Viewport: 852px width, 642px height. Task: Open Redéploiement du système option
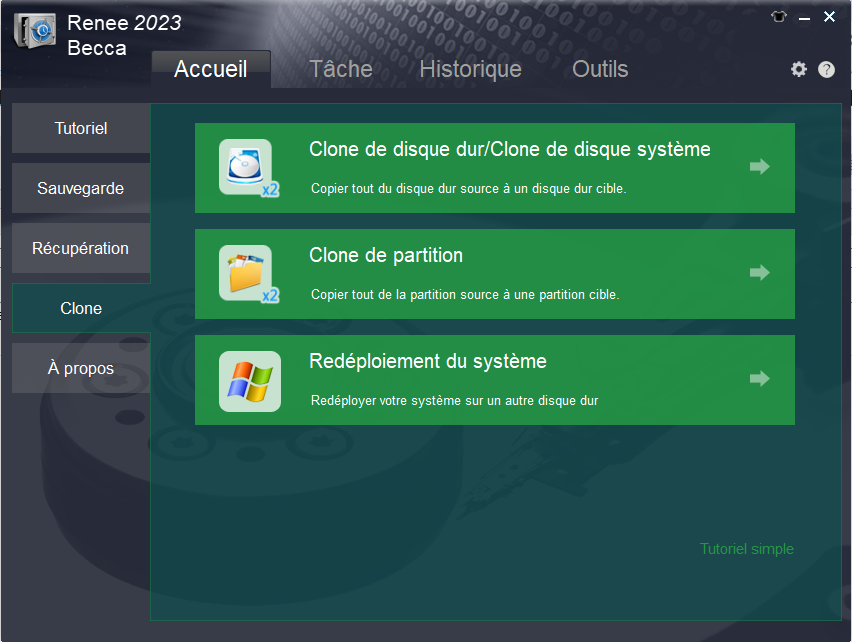494,380
